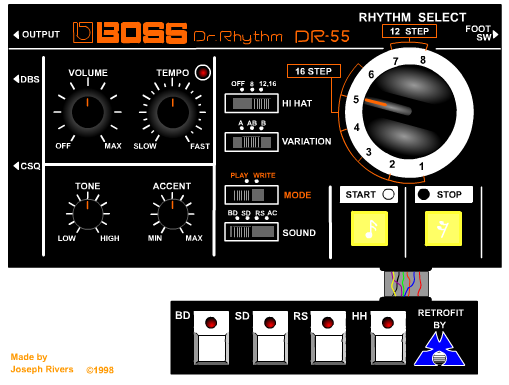
Task: Click the orange MODE label
Action: (297, 195)
